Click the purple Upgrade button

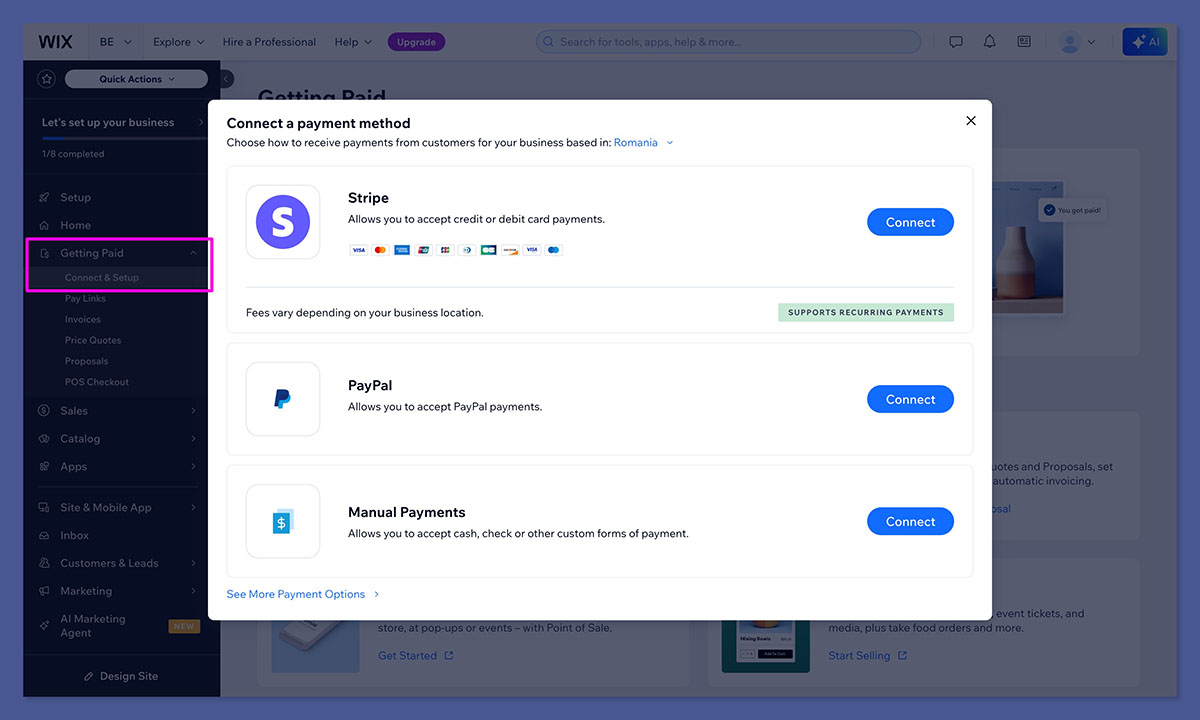pos(416,42)
